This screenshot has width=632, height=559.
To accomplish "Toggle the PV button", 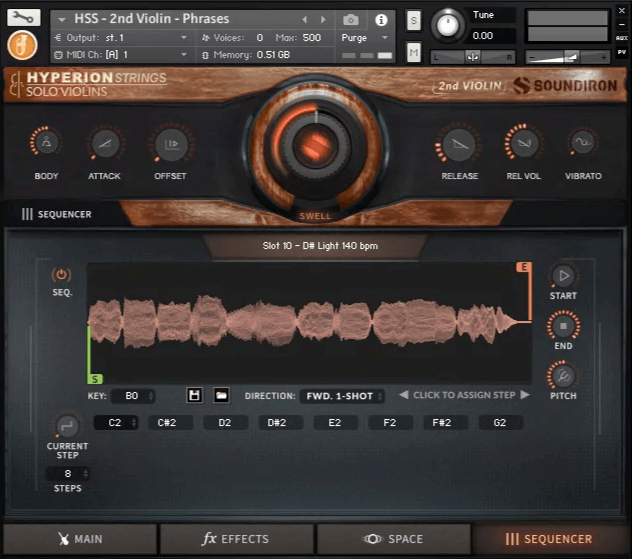I will click(621, 52).
